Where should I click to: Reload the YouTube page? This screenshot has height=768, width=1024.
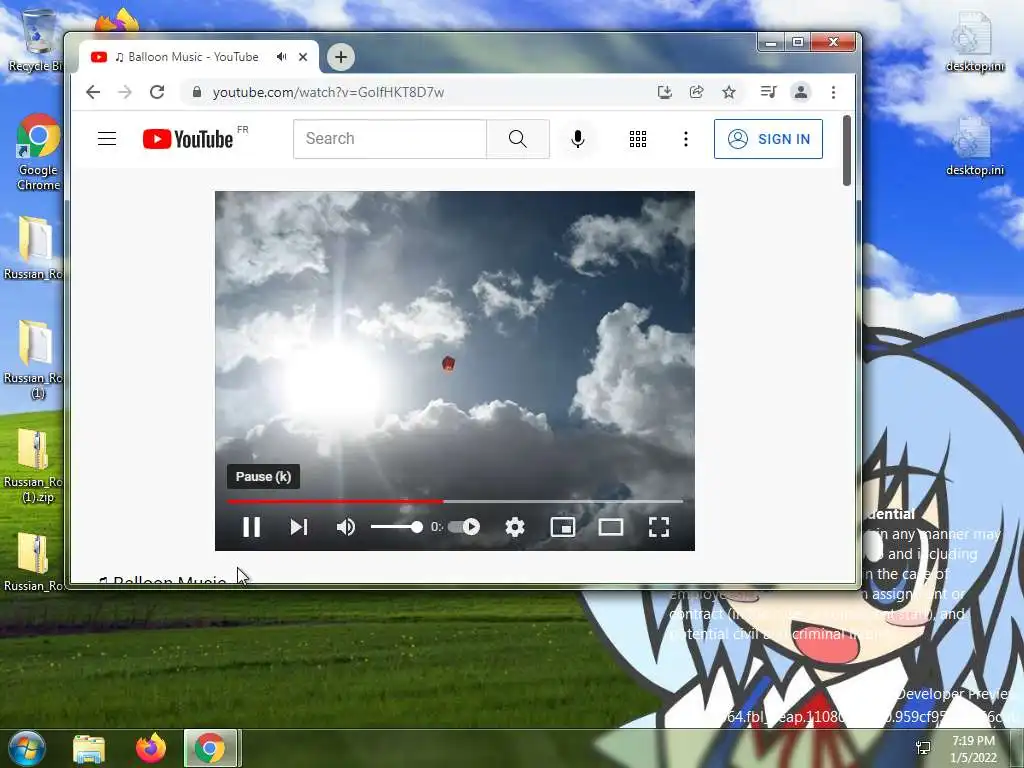pyautogui.click(x=157, y=92)
